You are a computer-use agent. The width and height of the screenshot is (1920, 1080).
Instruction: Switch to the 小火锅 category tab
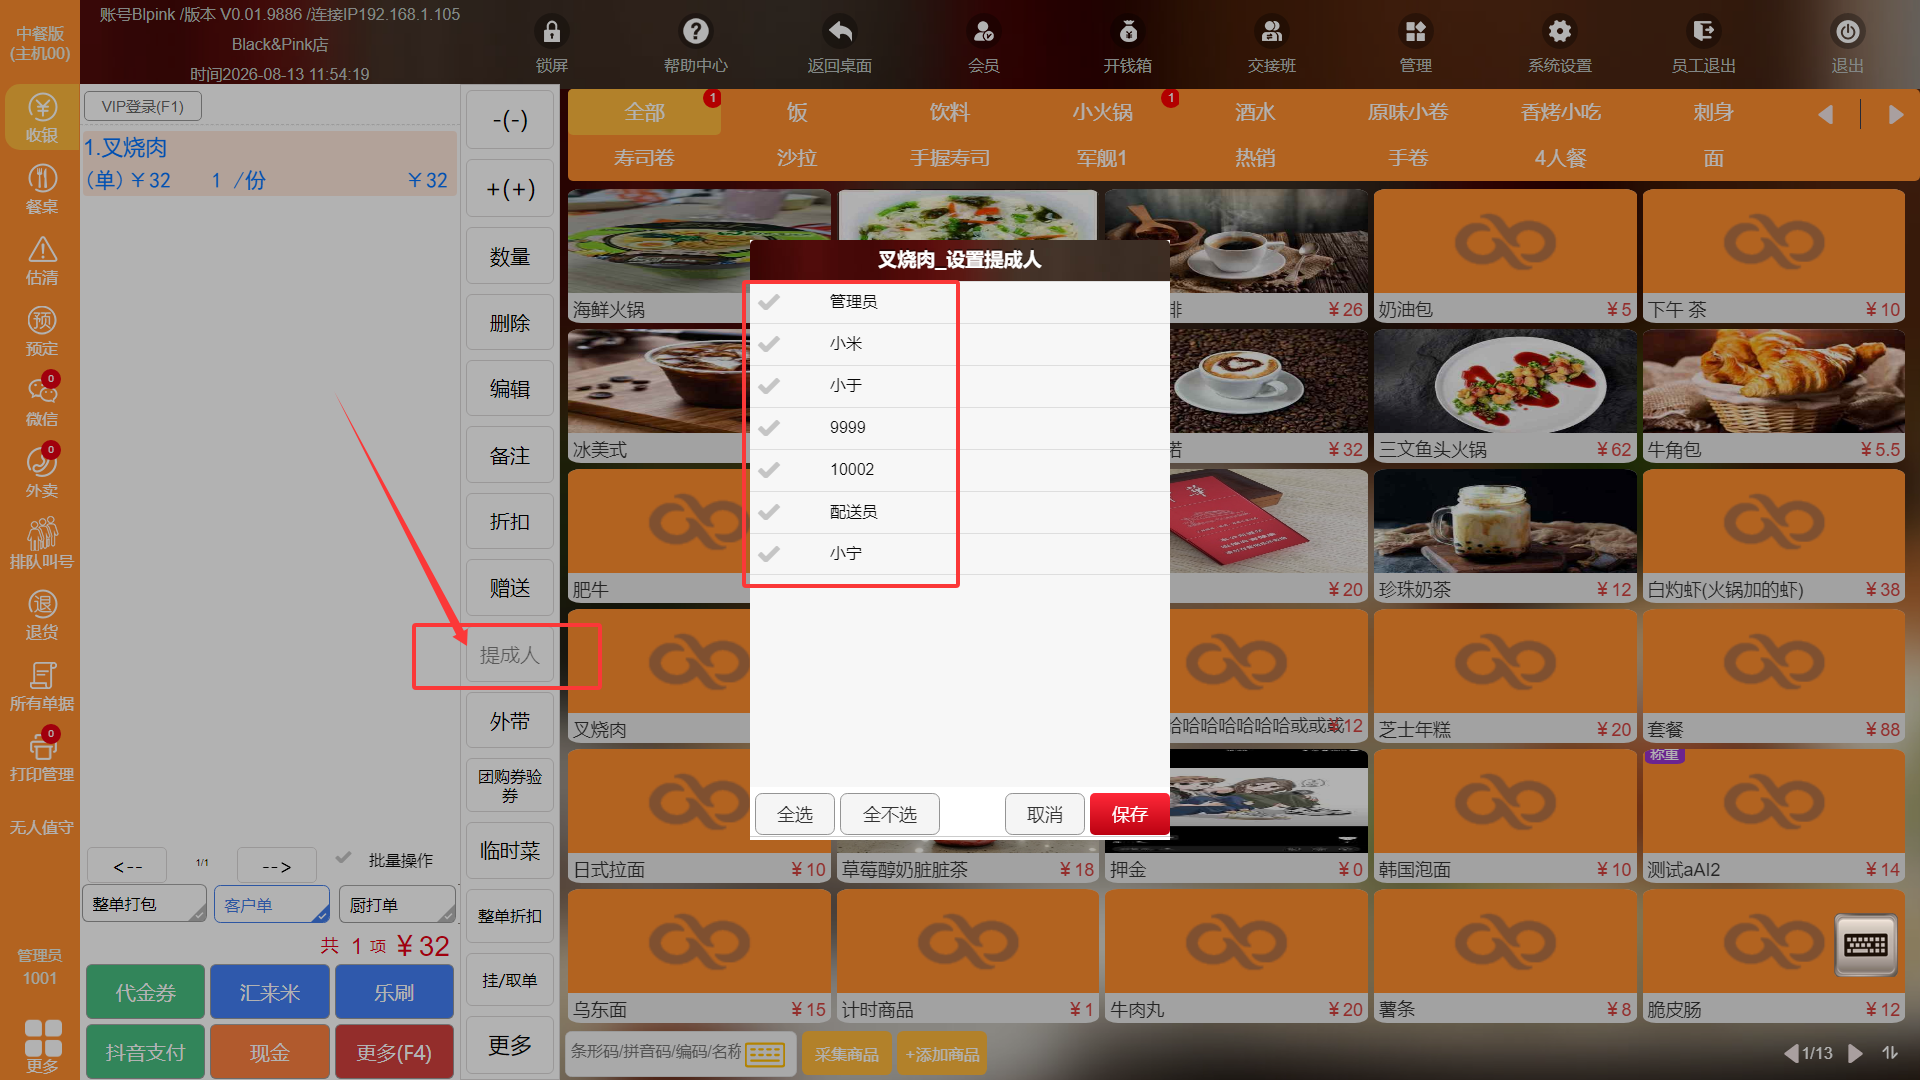(1102, 112)
